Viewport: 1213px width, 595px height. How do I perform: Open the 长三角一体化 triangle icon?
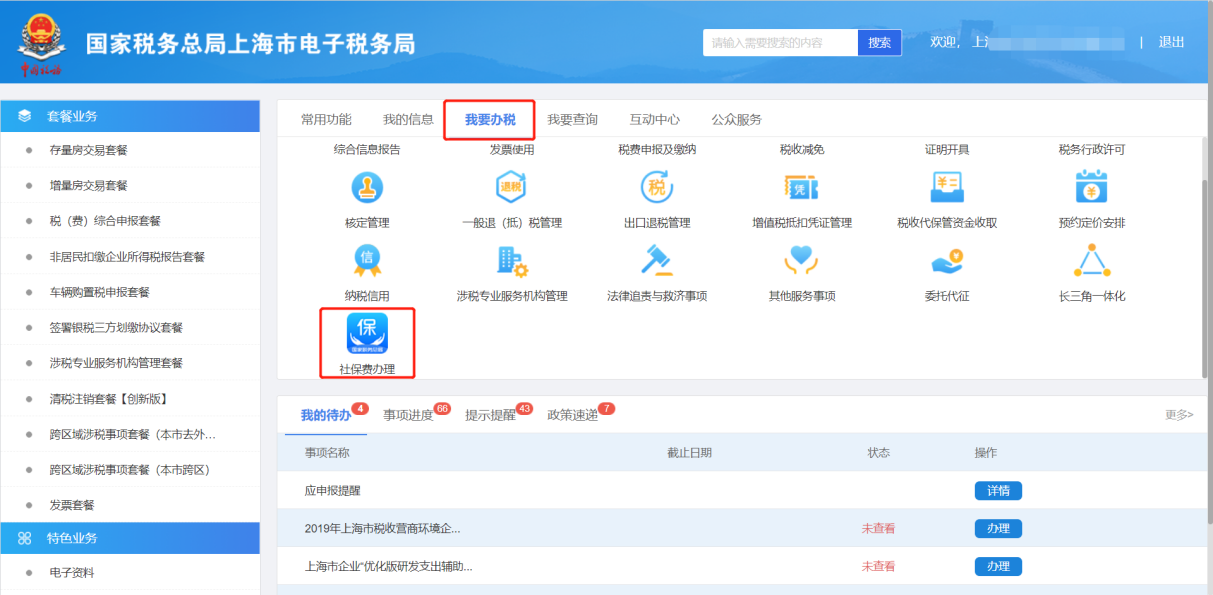(x=1091, y=260)
